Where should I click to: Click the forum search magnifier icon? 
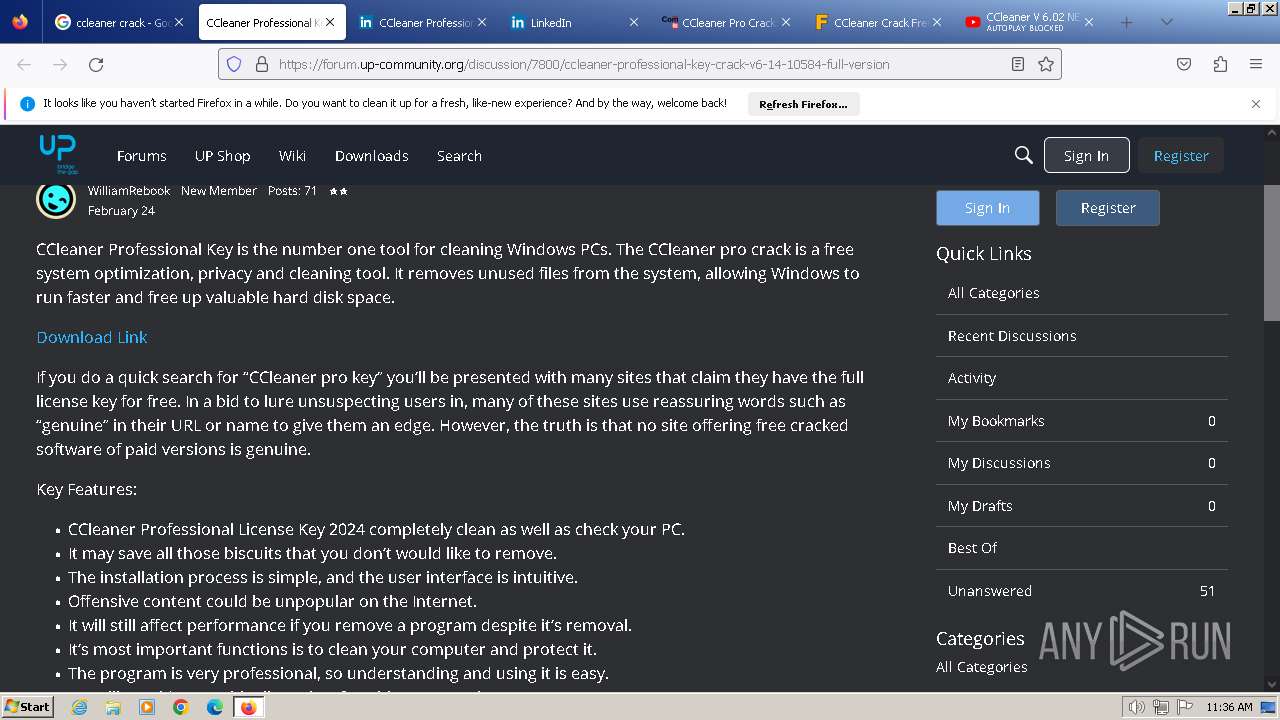1023,155
